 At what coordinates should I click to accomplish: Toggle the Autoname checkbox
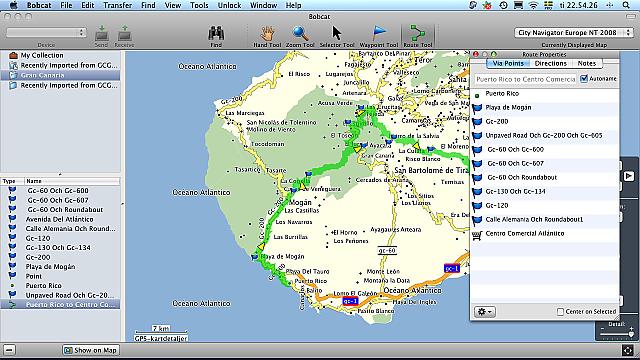(584, 79)
